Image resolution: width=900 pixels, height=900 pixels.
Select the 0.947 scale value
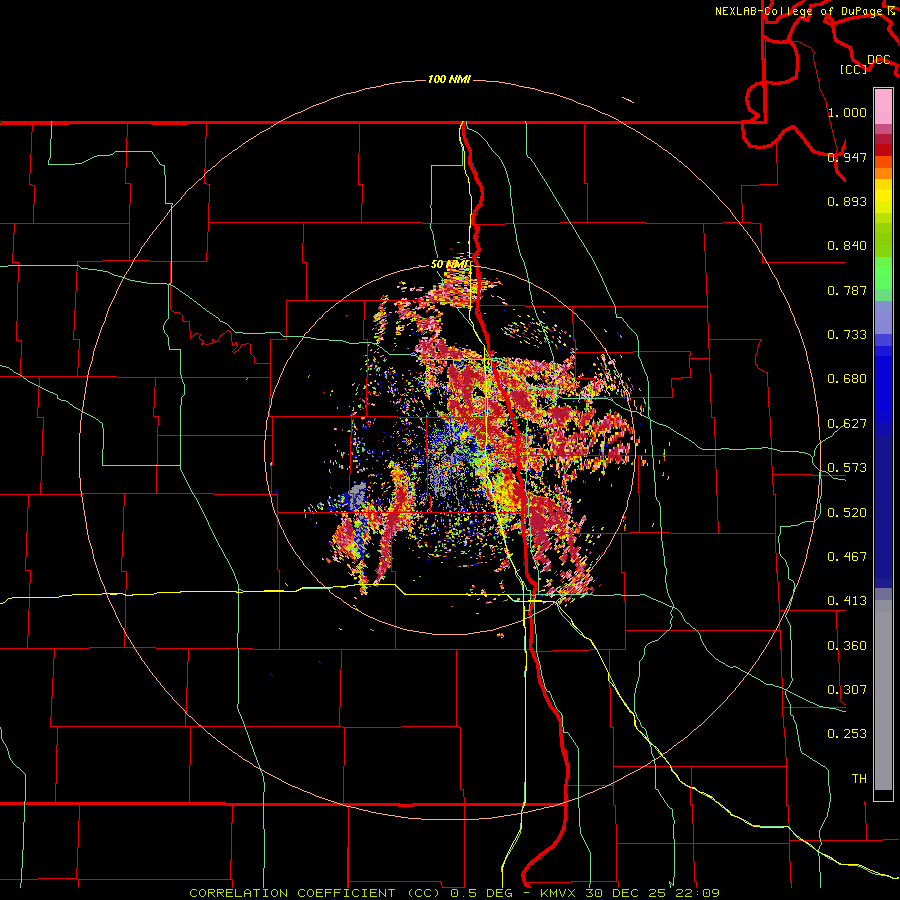(x=847, y=157)
